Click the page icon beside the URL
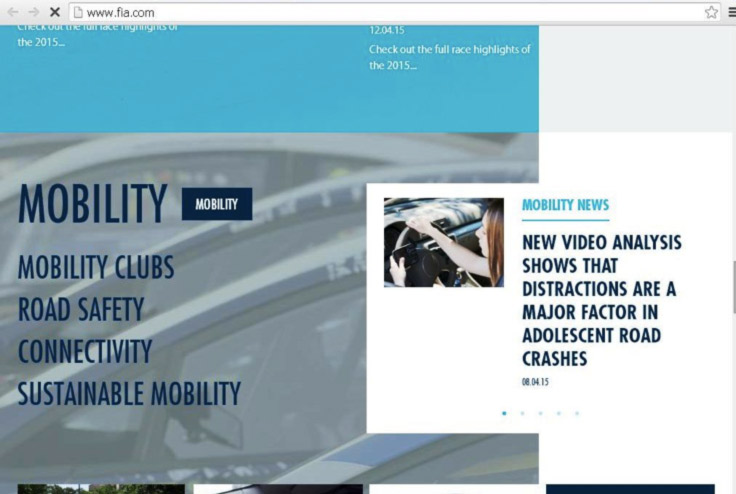Screen dimensions: 736x494 click(x=78, y=13)
